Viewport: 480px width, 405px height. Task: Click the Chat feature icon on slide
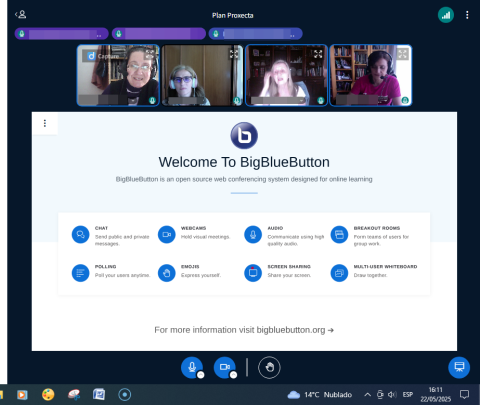[x=80, y=234]
